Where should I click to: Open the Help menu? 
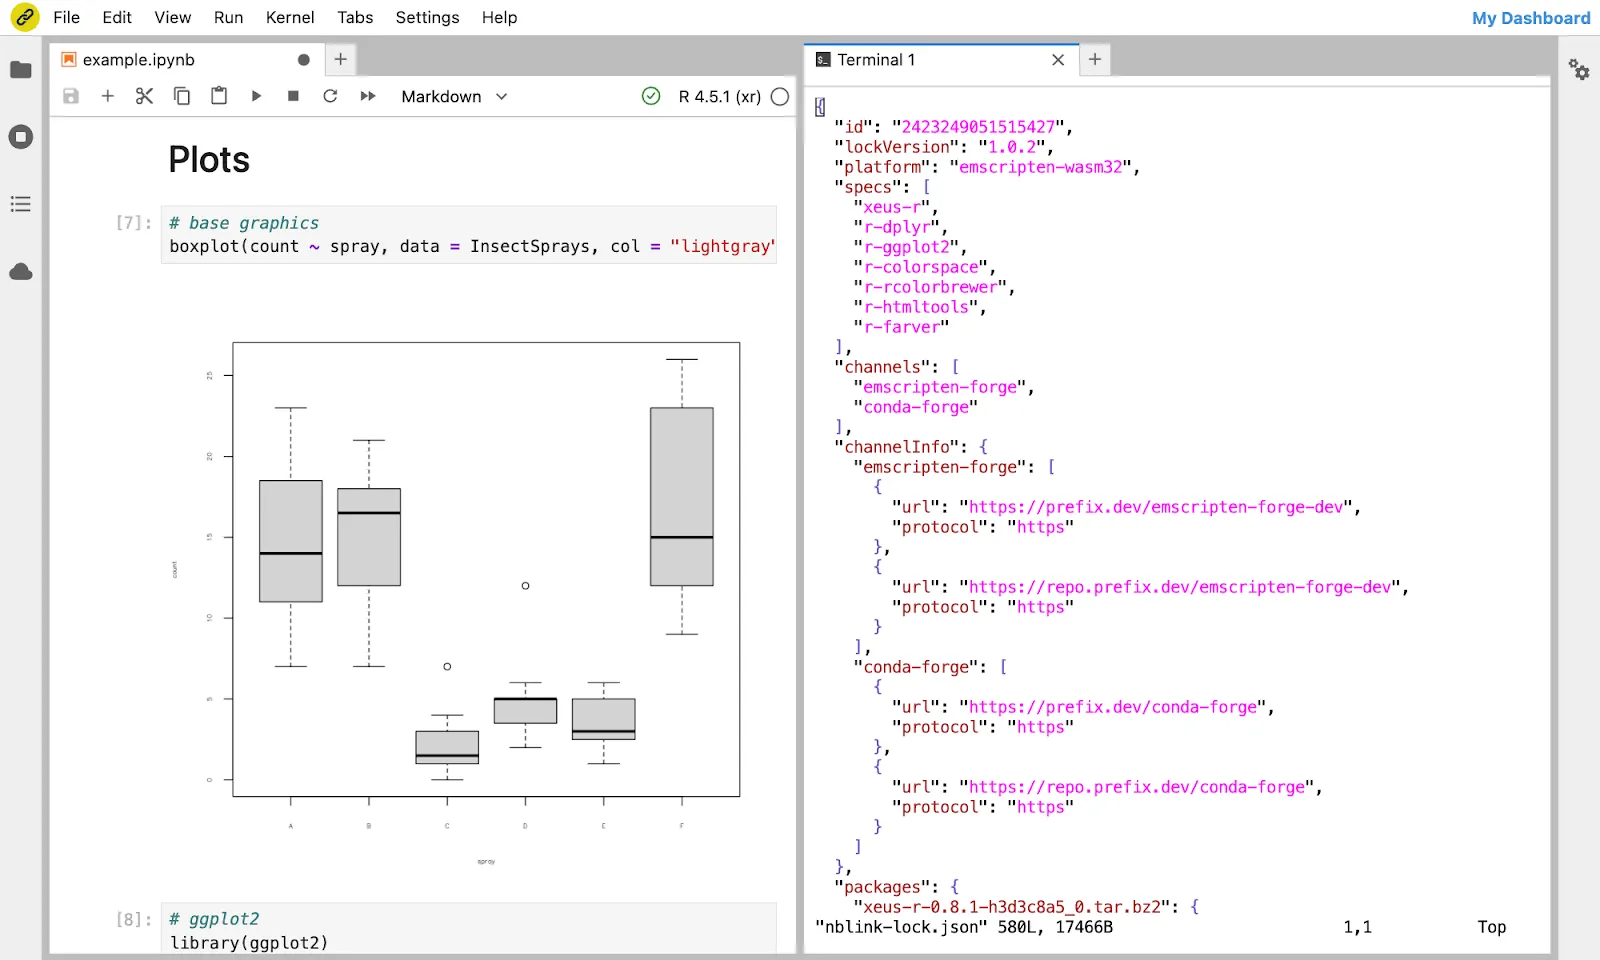click(x=499, y=17)
